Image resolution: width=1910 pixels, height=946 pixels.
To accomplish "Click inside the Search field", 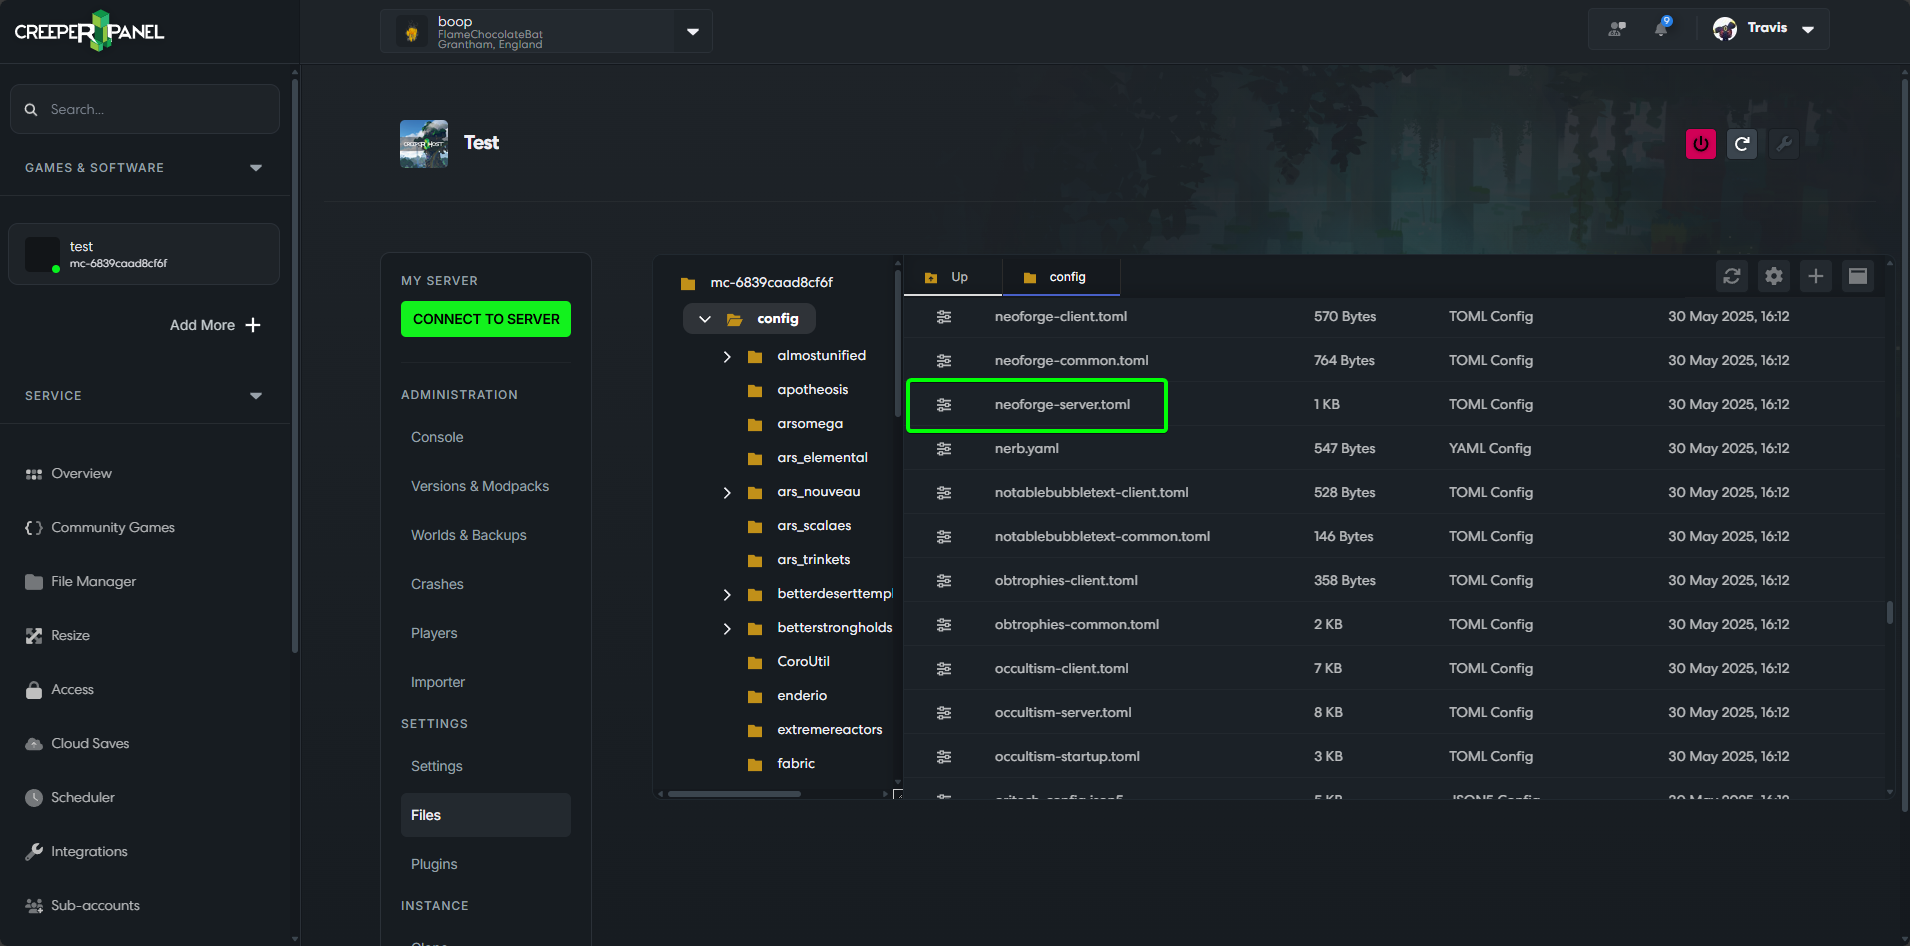I will pyautogui.click(x=144, y=109).
